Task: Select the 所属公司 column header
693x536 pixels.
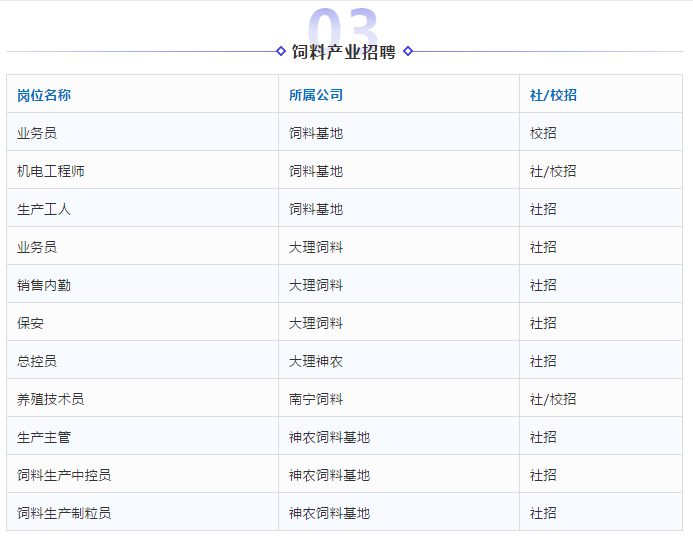Action: point(316,95)
